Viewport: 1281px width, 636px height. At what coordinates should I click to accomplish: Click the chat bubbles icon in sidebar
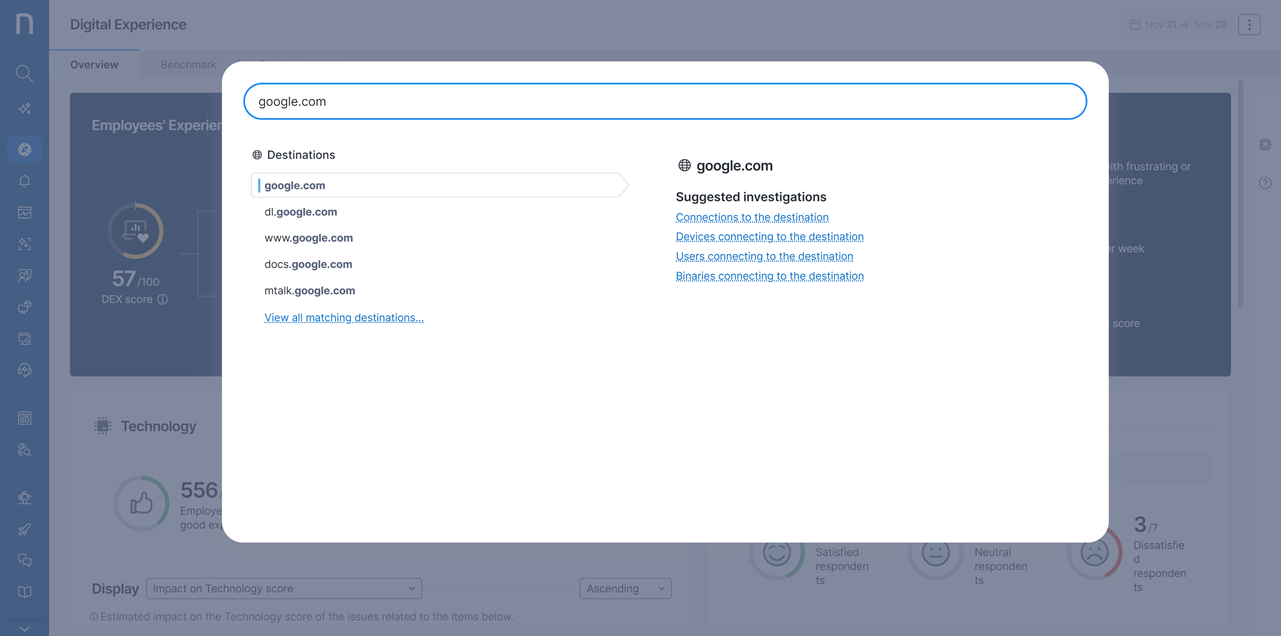click(24, 561)
